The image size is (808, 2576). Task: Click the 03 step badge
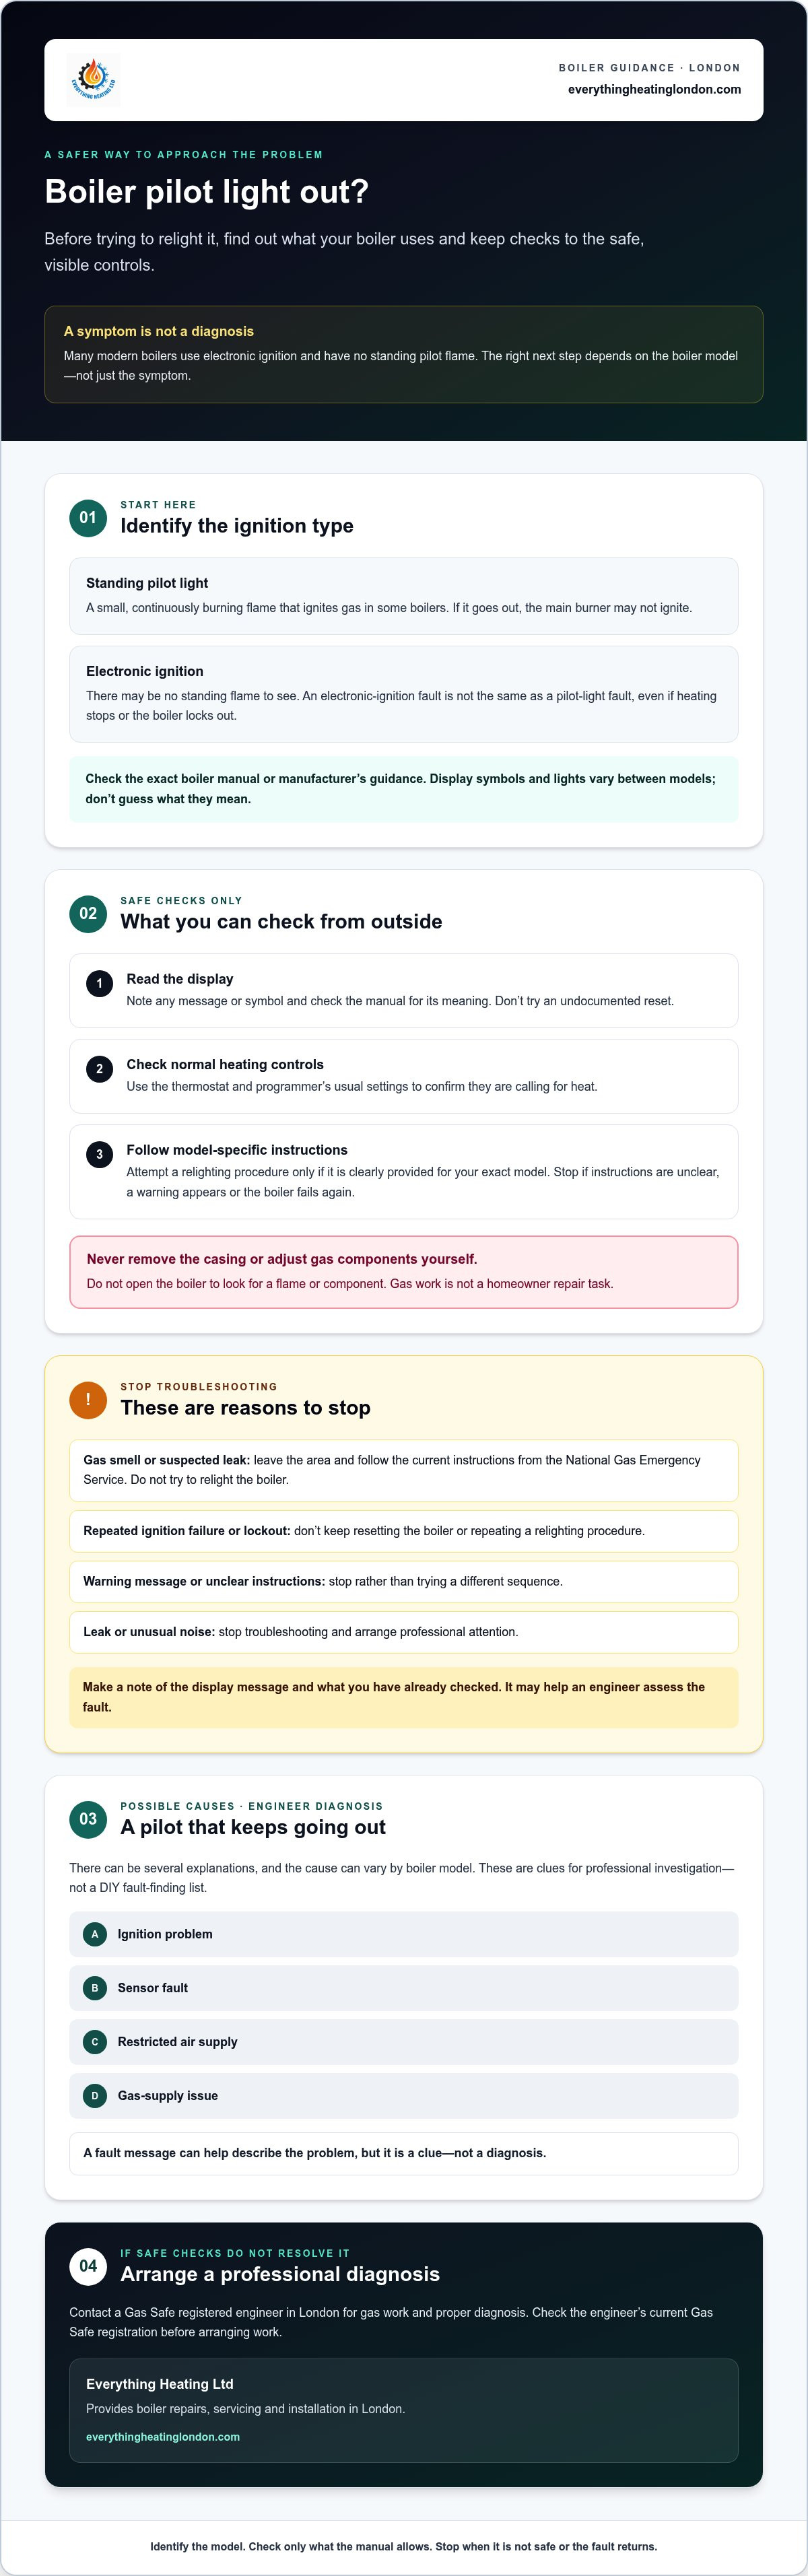click(x=88, y=1819)
